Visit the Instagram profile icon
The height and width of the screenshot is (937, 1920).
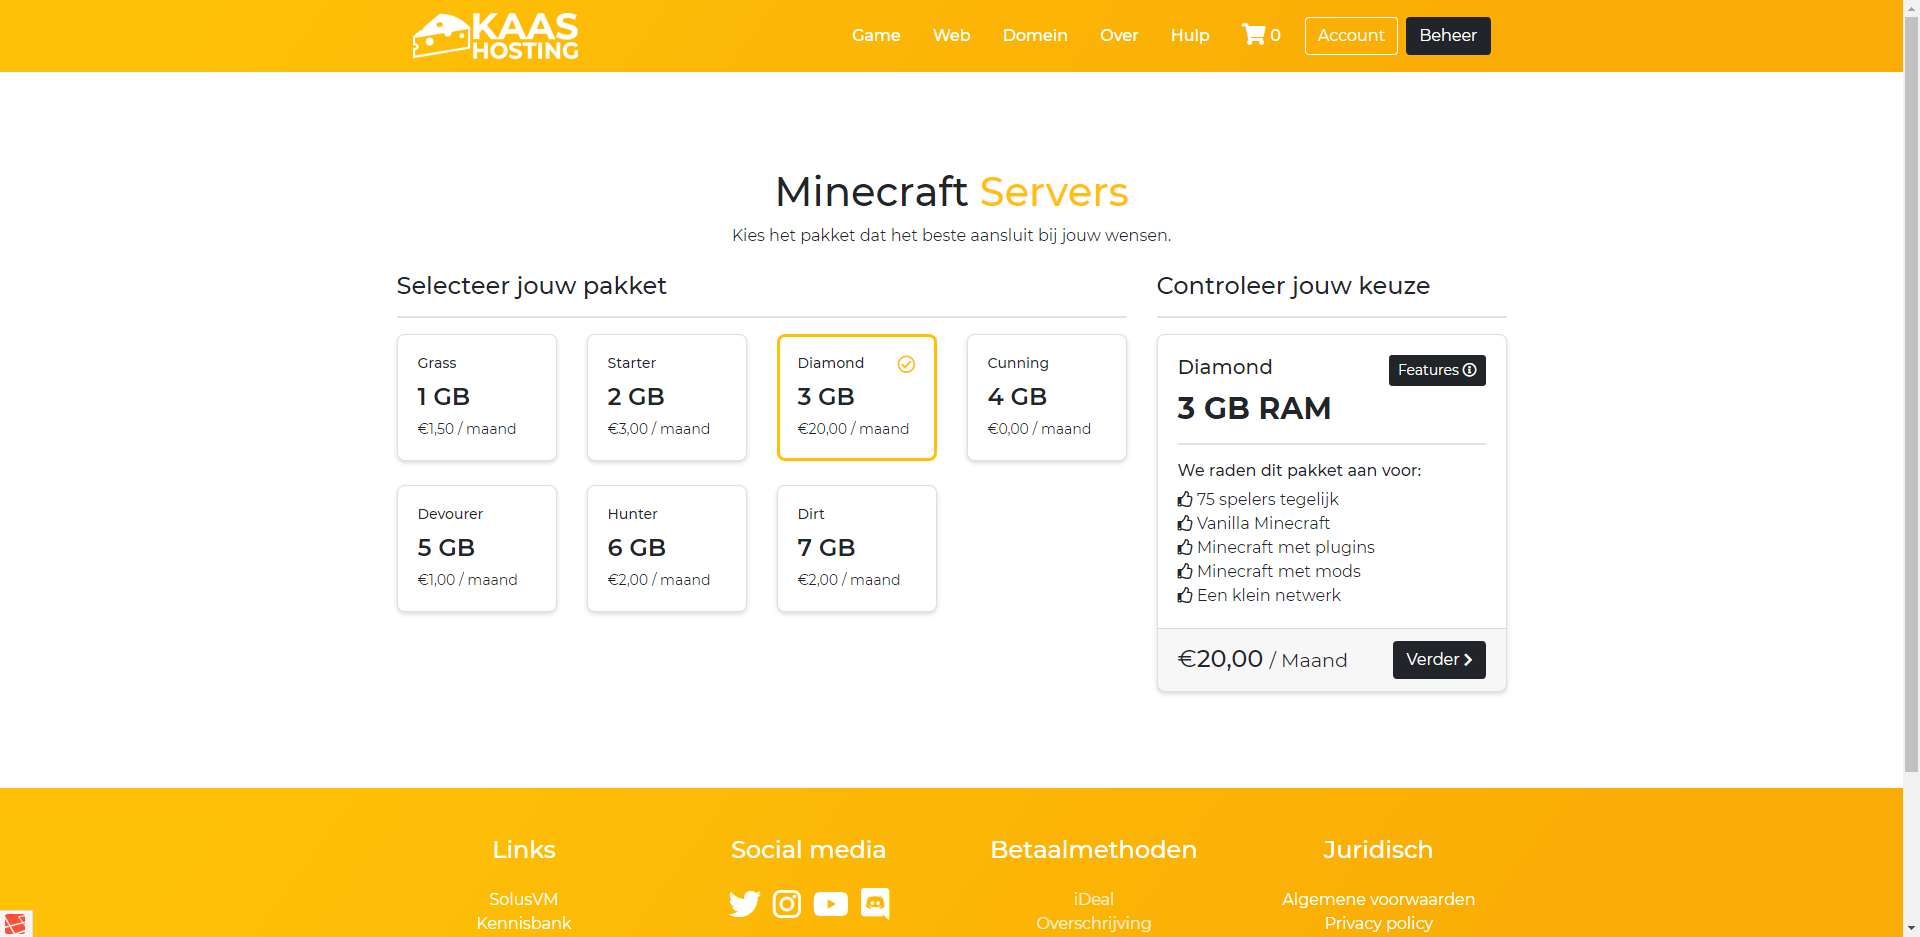(787, 904)
